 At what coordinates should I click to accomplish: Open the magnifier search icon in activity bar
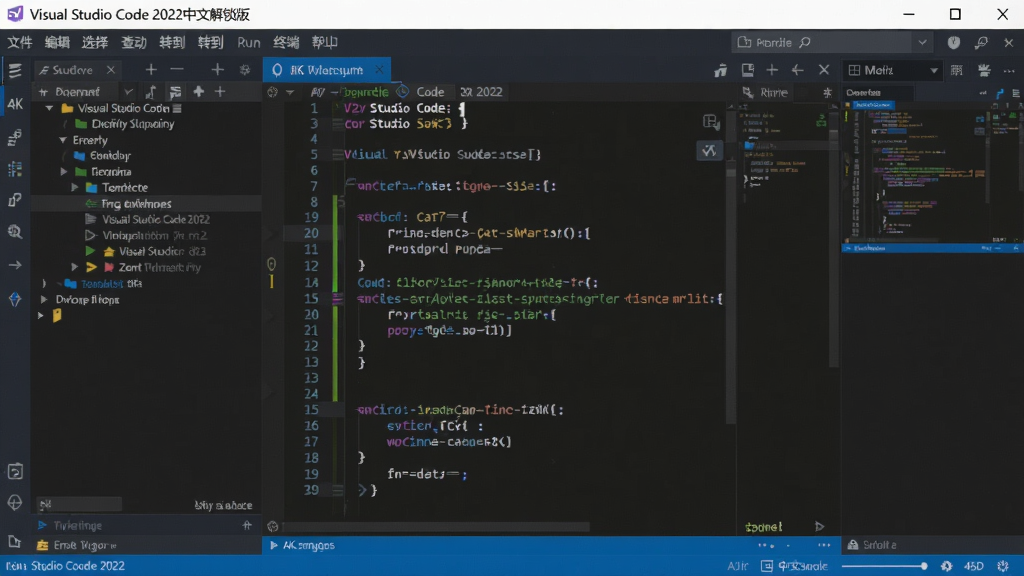click(14, 232)
